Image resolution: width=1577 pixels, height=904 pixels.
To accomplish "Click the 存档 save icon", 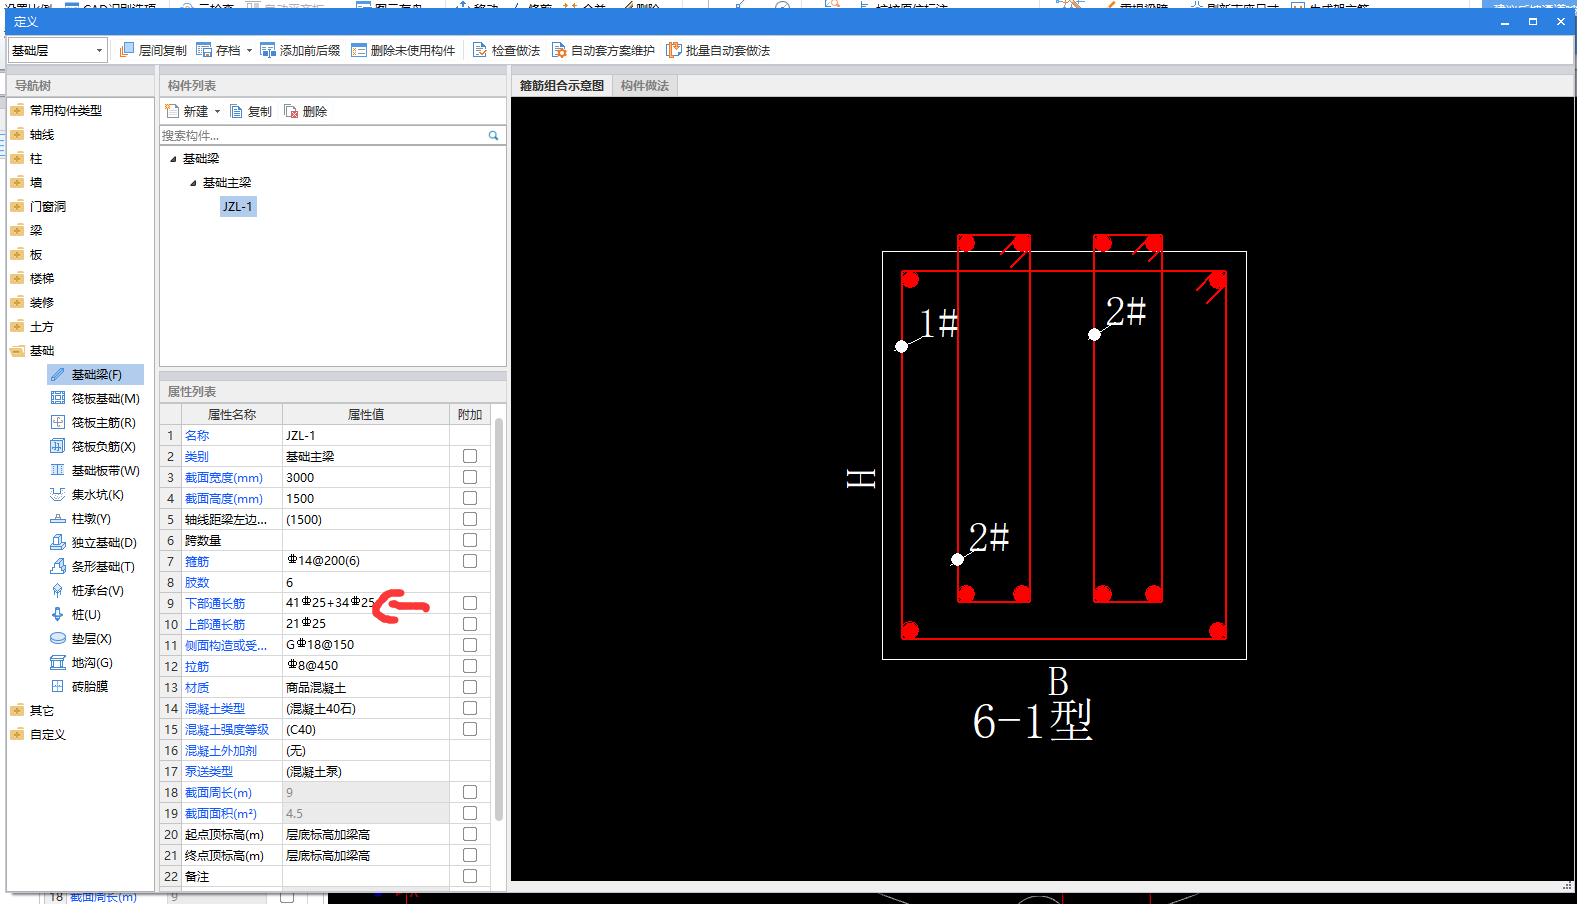I will click(x=204, y=50).
